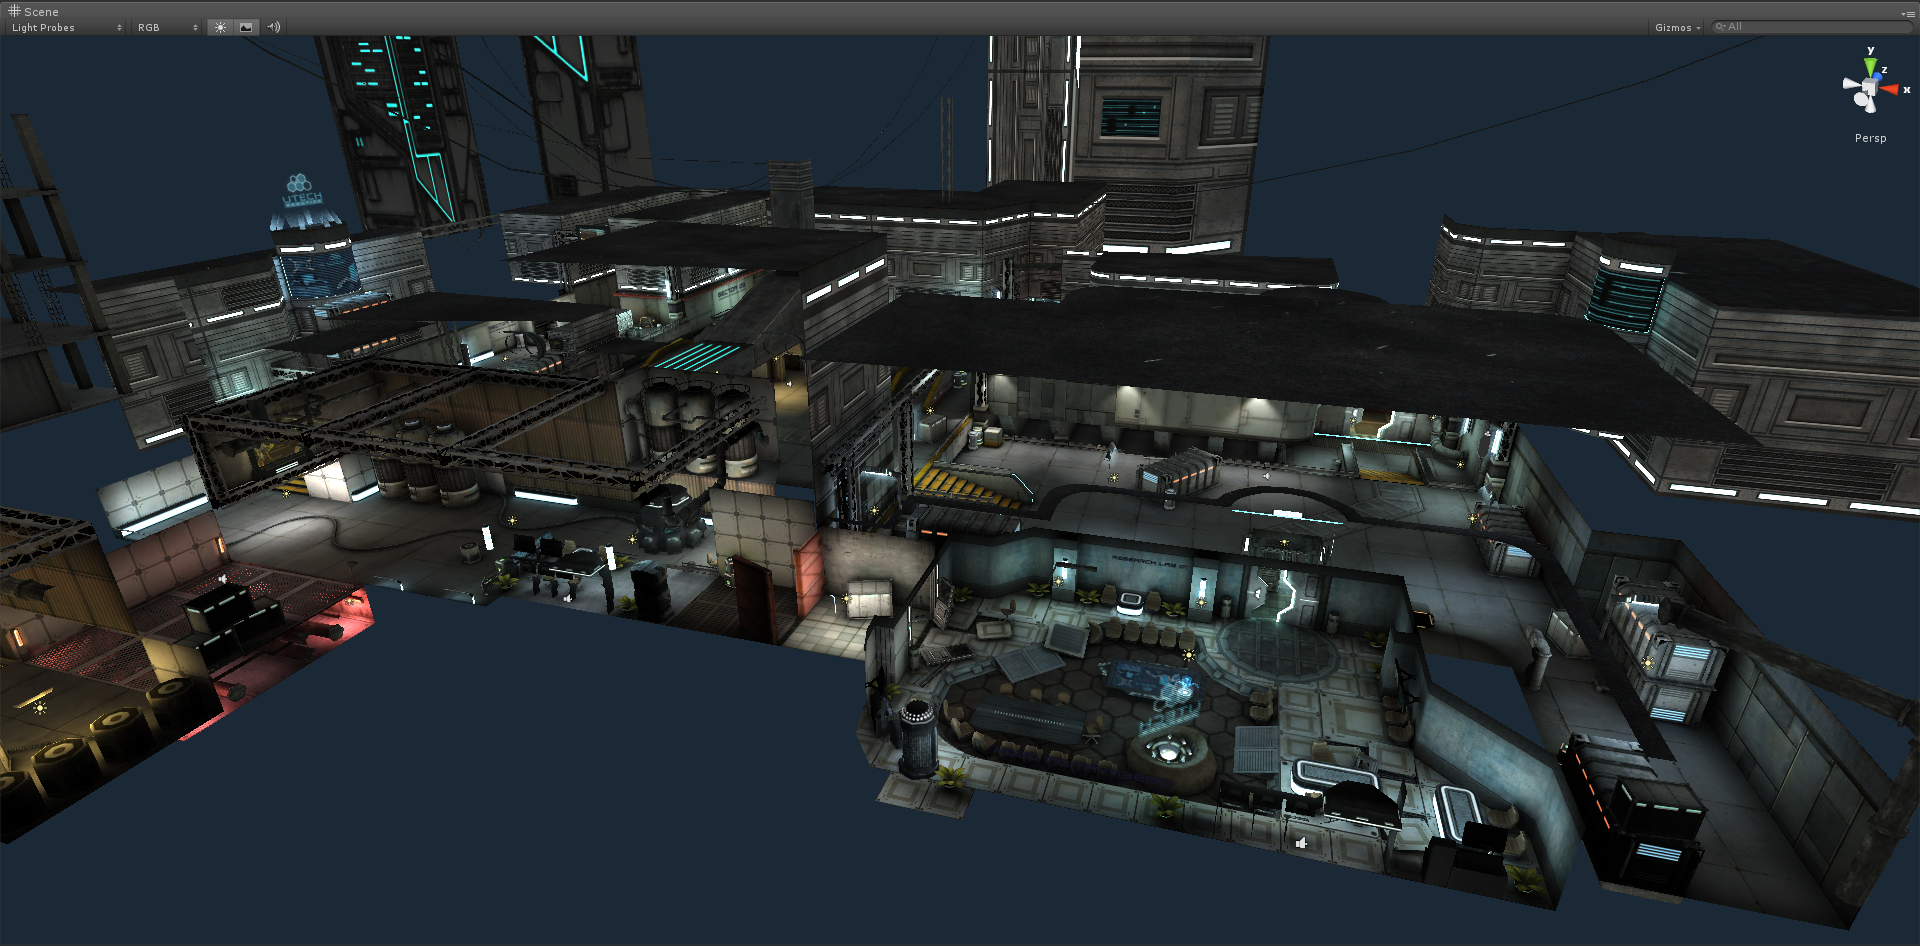Open the Scene panel options menu
Image resolution: width=1920 pixels, height=946 pixels.
pyautogui.click(x=1908, y=13)
